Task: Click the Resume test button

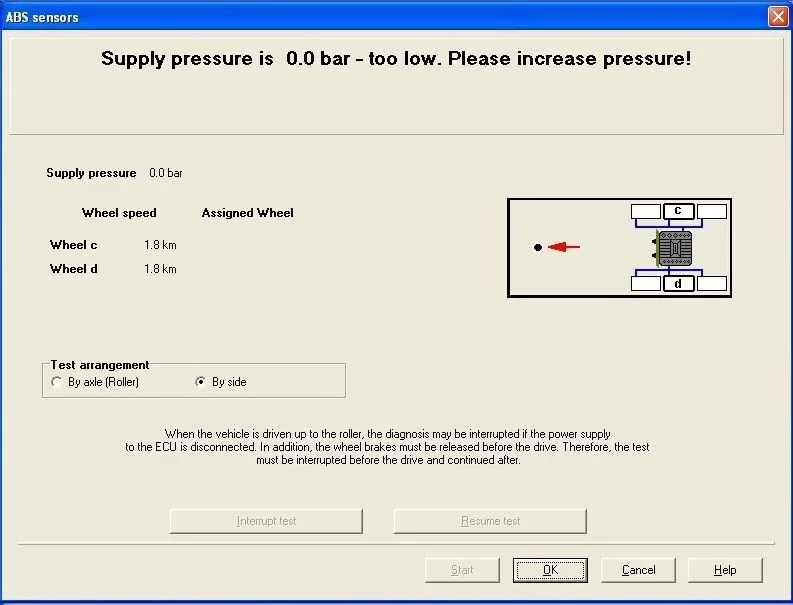Action: click(x=490, y=521)
